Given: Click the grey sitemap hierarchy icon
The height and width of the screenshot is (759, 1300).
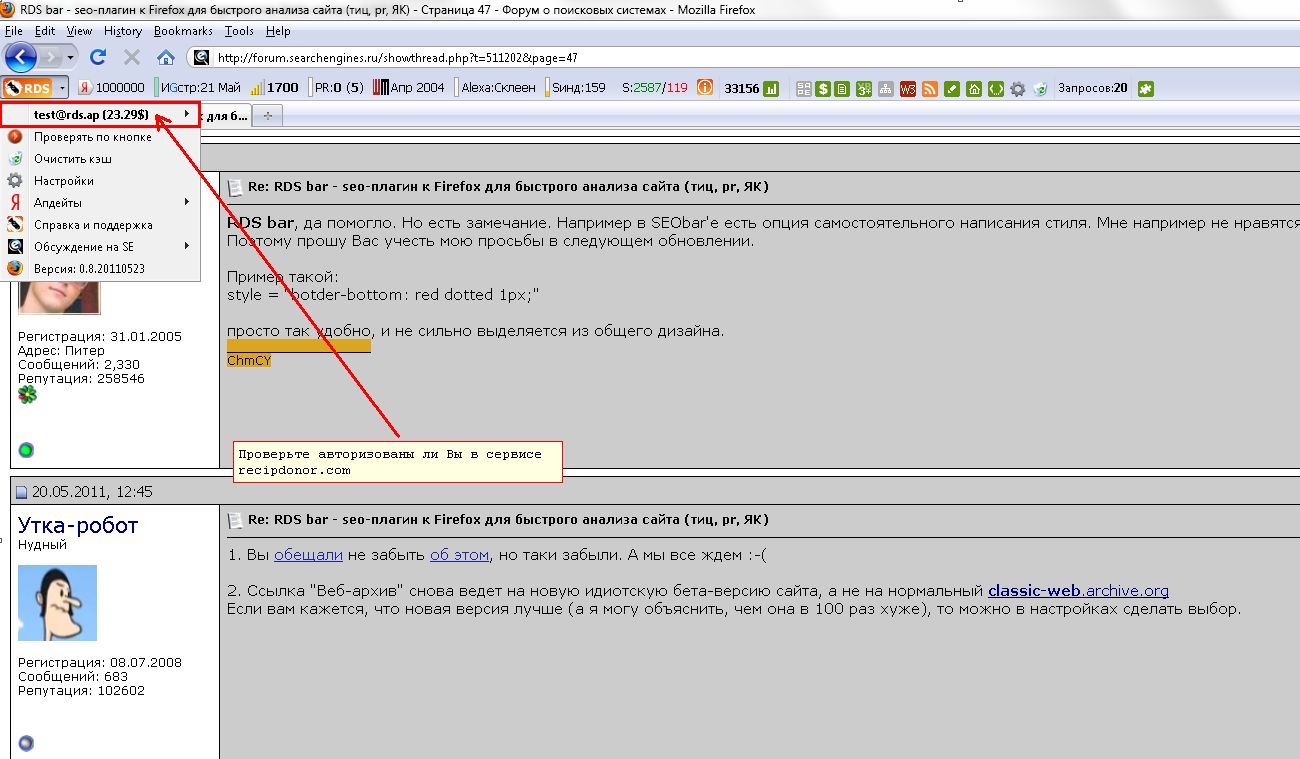Looking at the screenshot, I should (885, 88).
